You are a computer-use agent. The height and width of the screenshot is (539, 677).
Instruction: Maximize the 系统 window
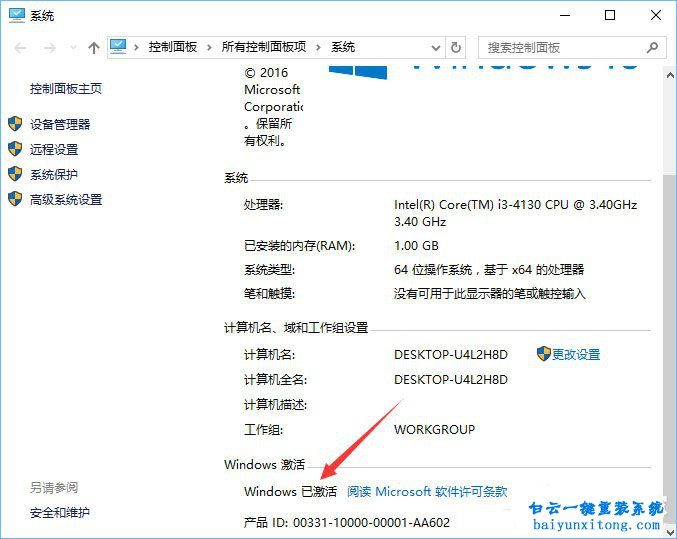610,16
